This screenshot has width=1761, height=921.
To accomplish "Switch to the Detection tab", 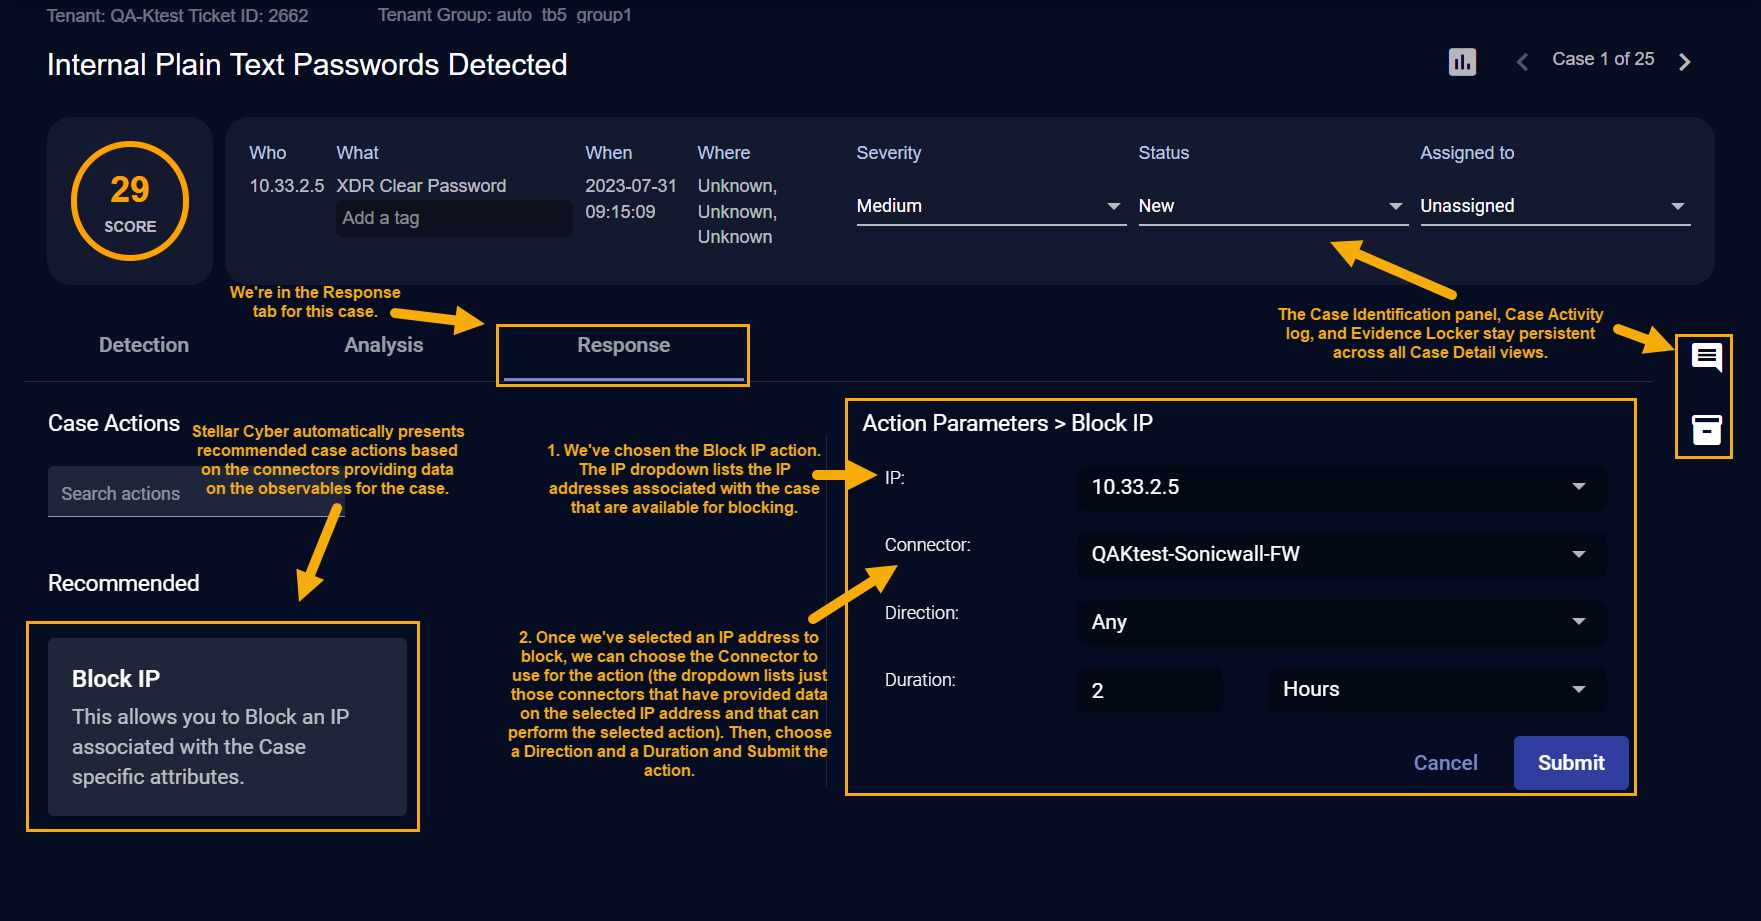I will point(144,345).
